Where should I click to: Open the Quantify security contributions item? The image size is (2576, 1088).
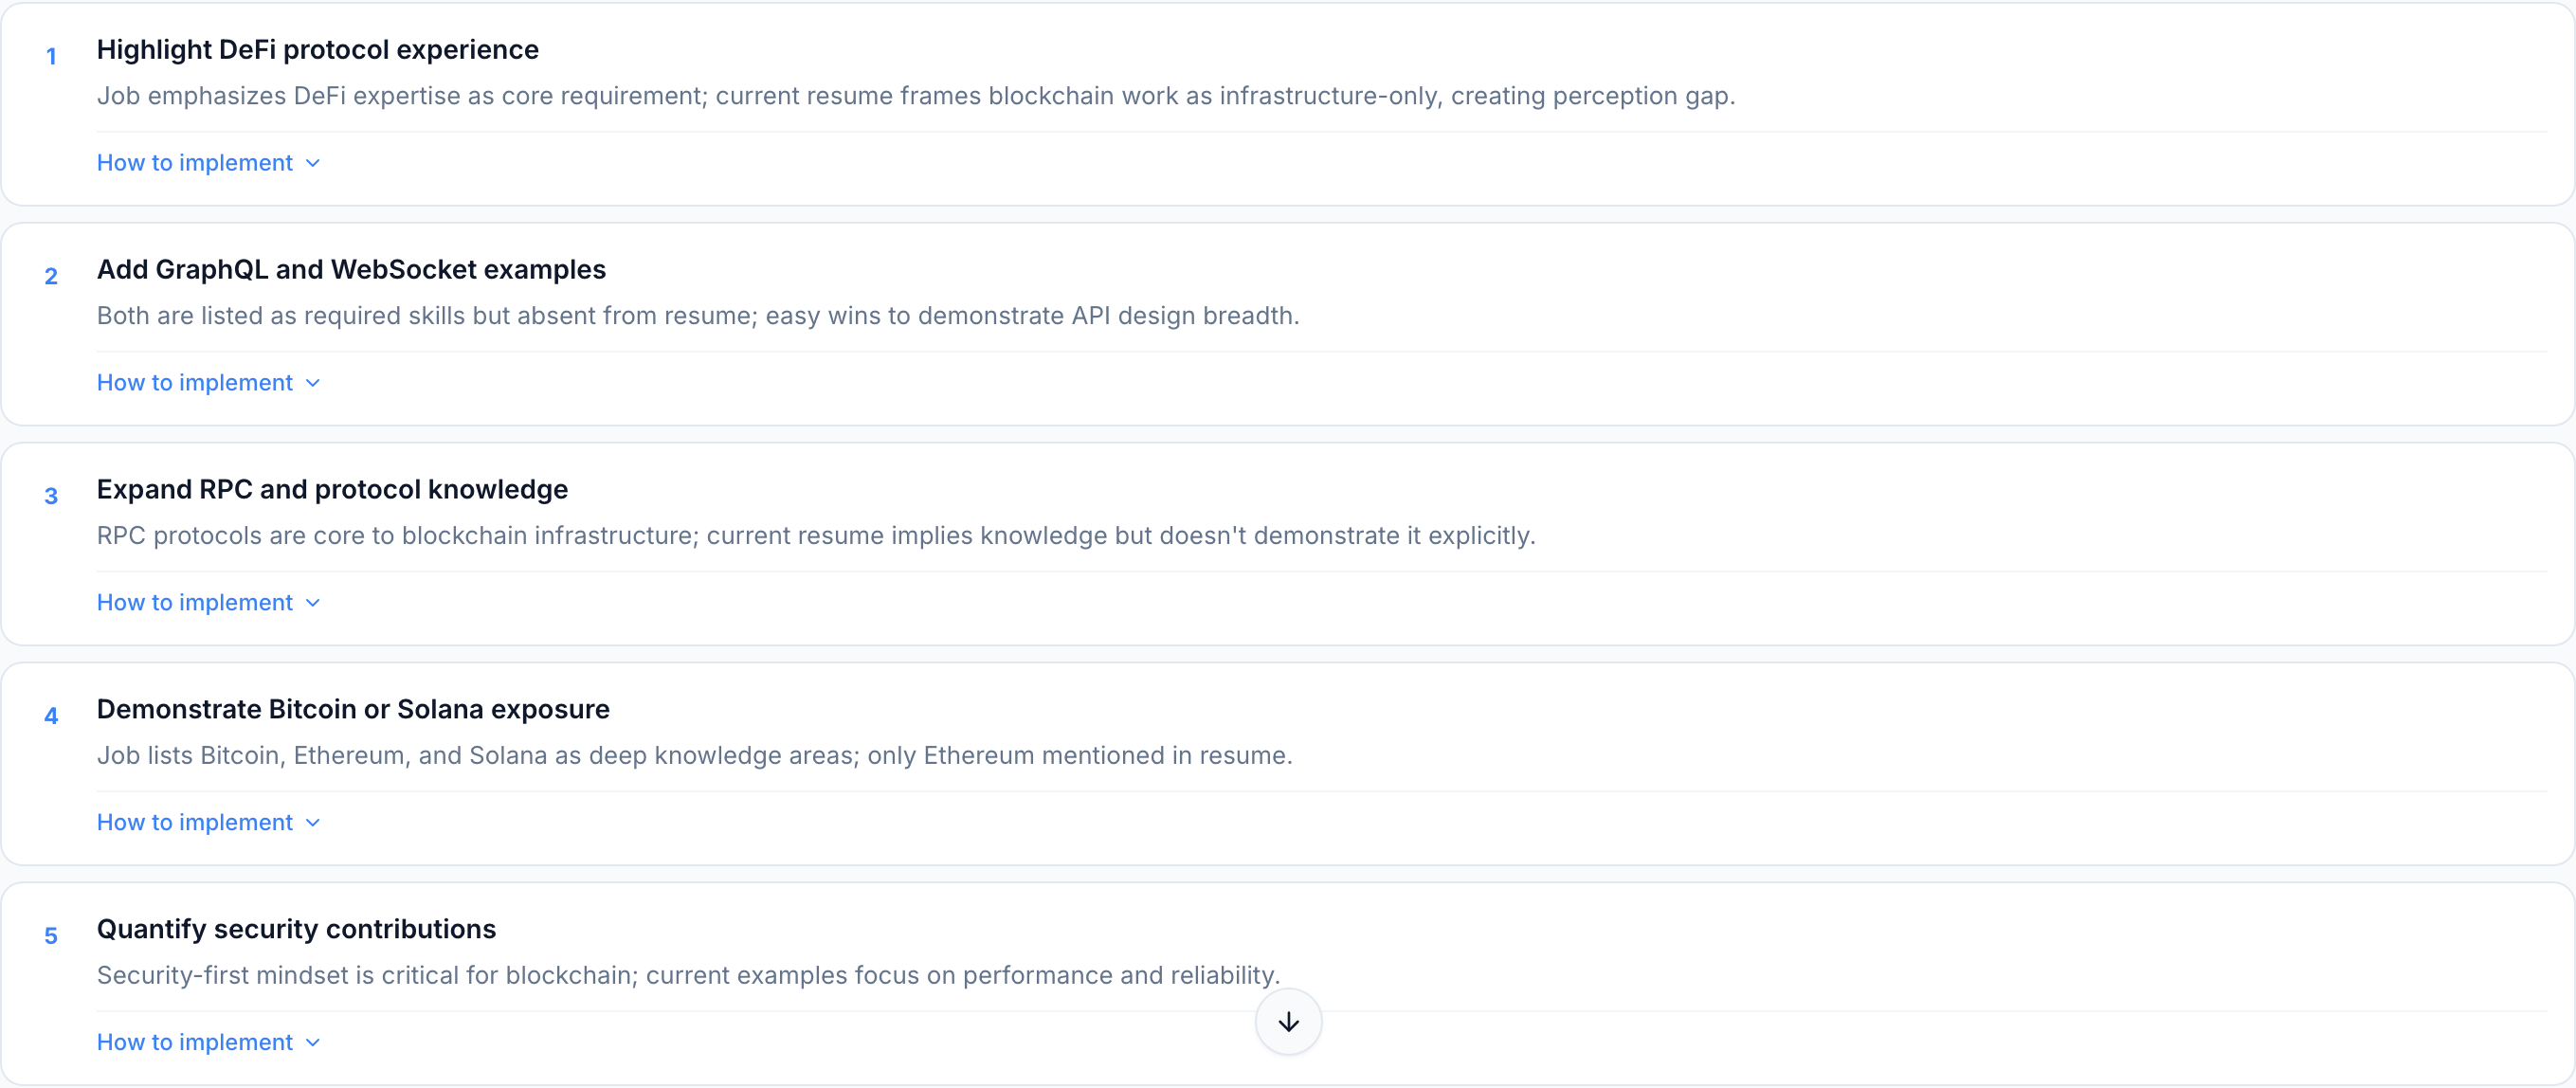pyautogui.click(x=296, y=928)
